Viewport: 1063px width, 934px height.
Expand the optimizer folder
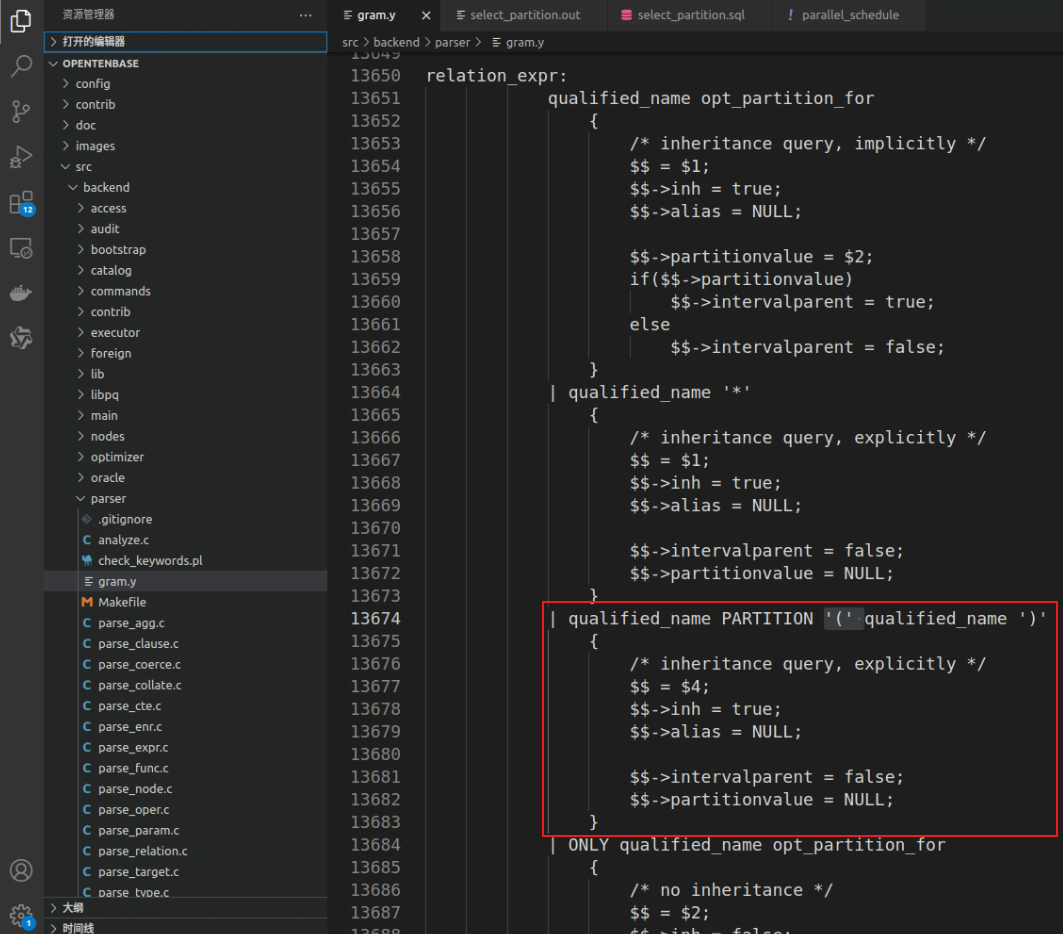tap(186, 457)
